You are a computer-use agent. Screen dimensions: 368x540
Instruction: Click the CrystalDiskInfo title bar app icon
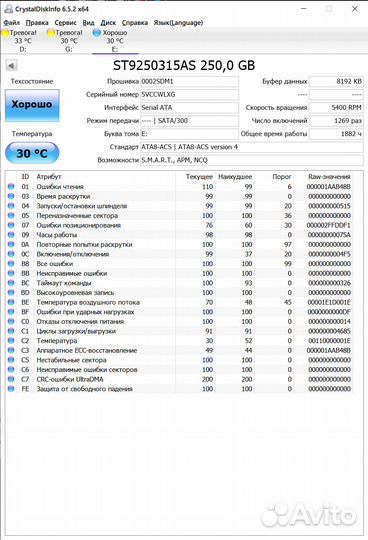click(x=8, y=9)
